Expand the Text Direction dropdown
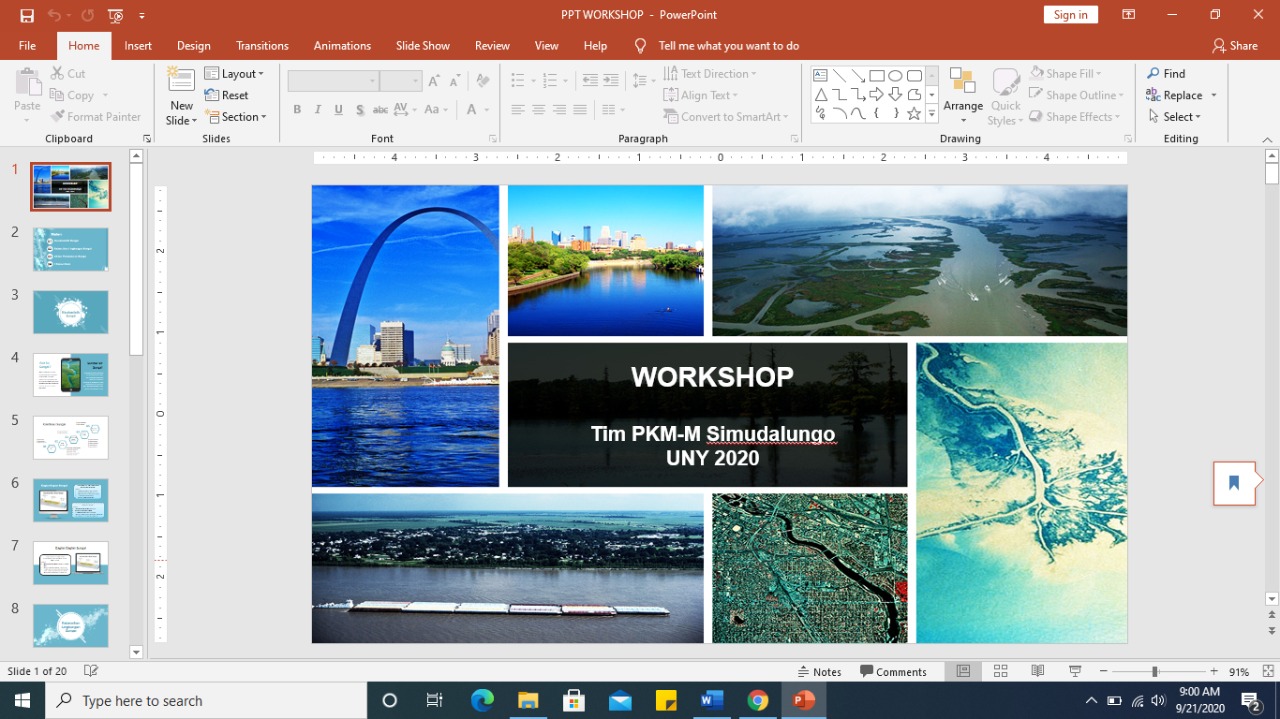The image size is (1280, 719). click(x=711, y=74)
